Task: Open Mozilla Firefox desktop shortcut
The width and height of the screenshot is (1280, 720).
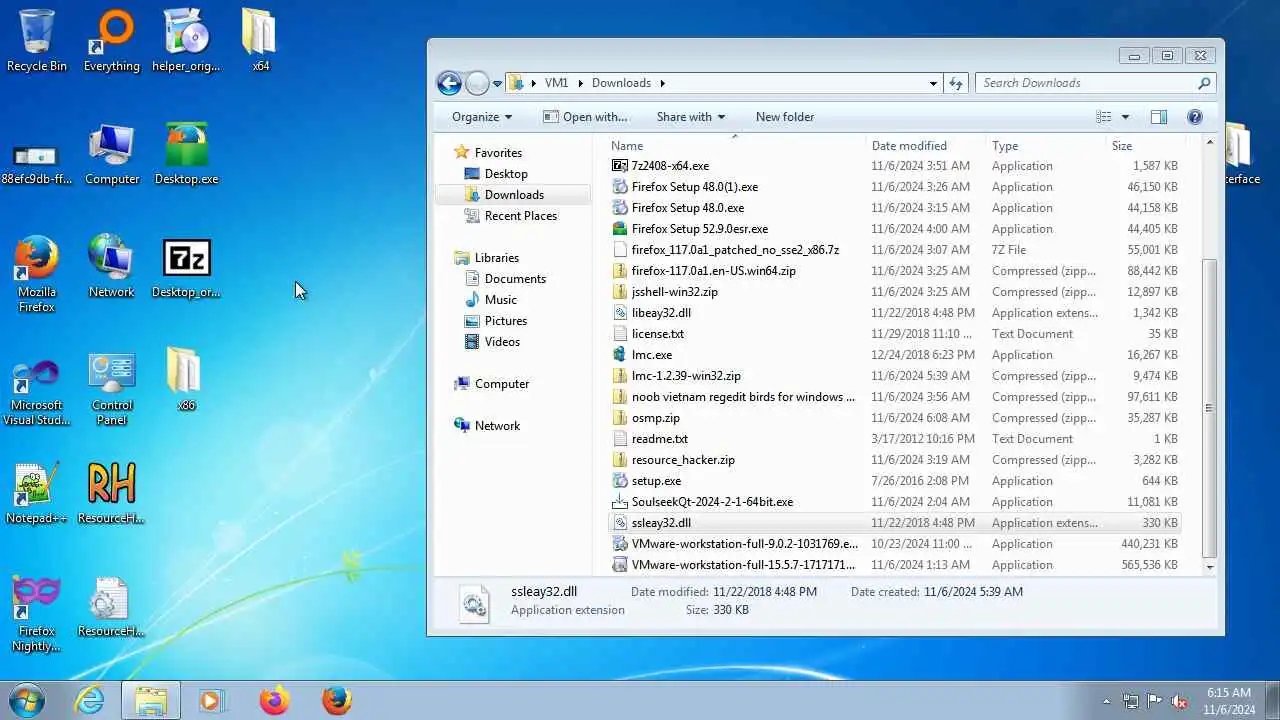Action: (37, 274)
